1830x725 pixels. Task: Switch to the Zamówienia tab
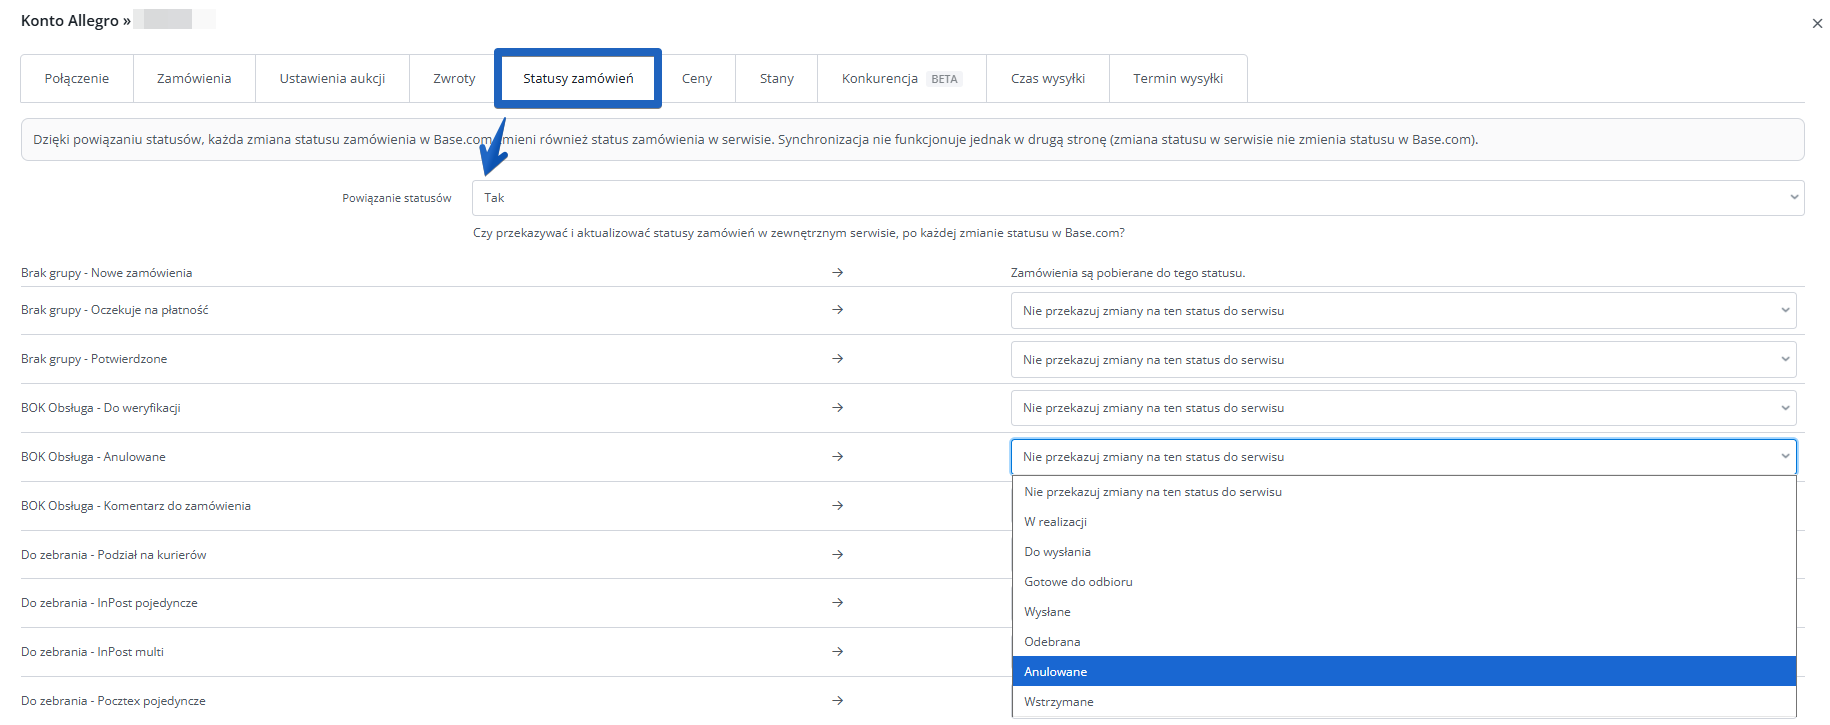pyautogui.click(x=194, y=79)
